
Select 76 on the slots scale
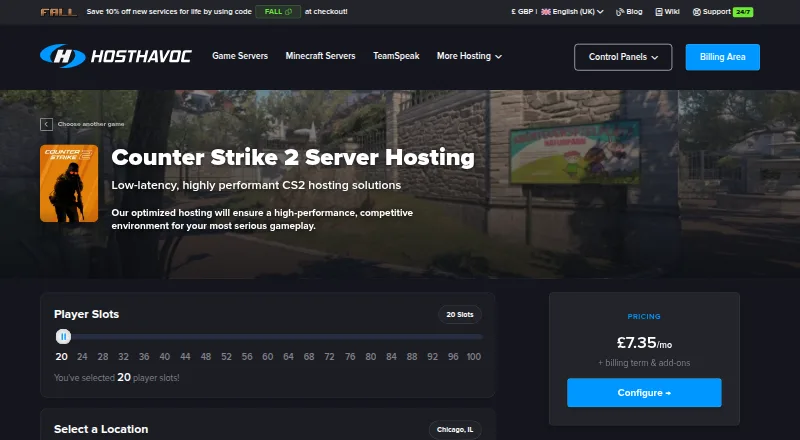coord(350,357)
